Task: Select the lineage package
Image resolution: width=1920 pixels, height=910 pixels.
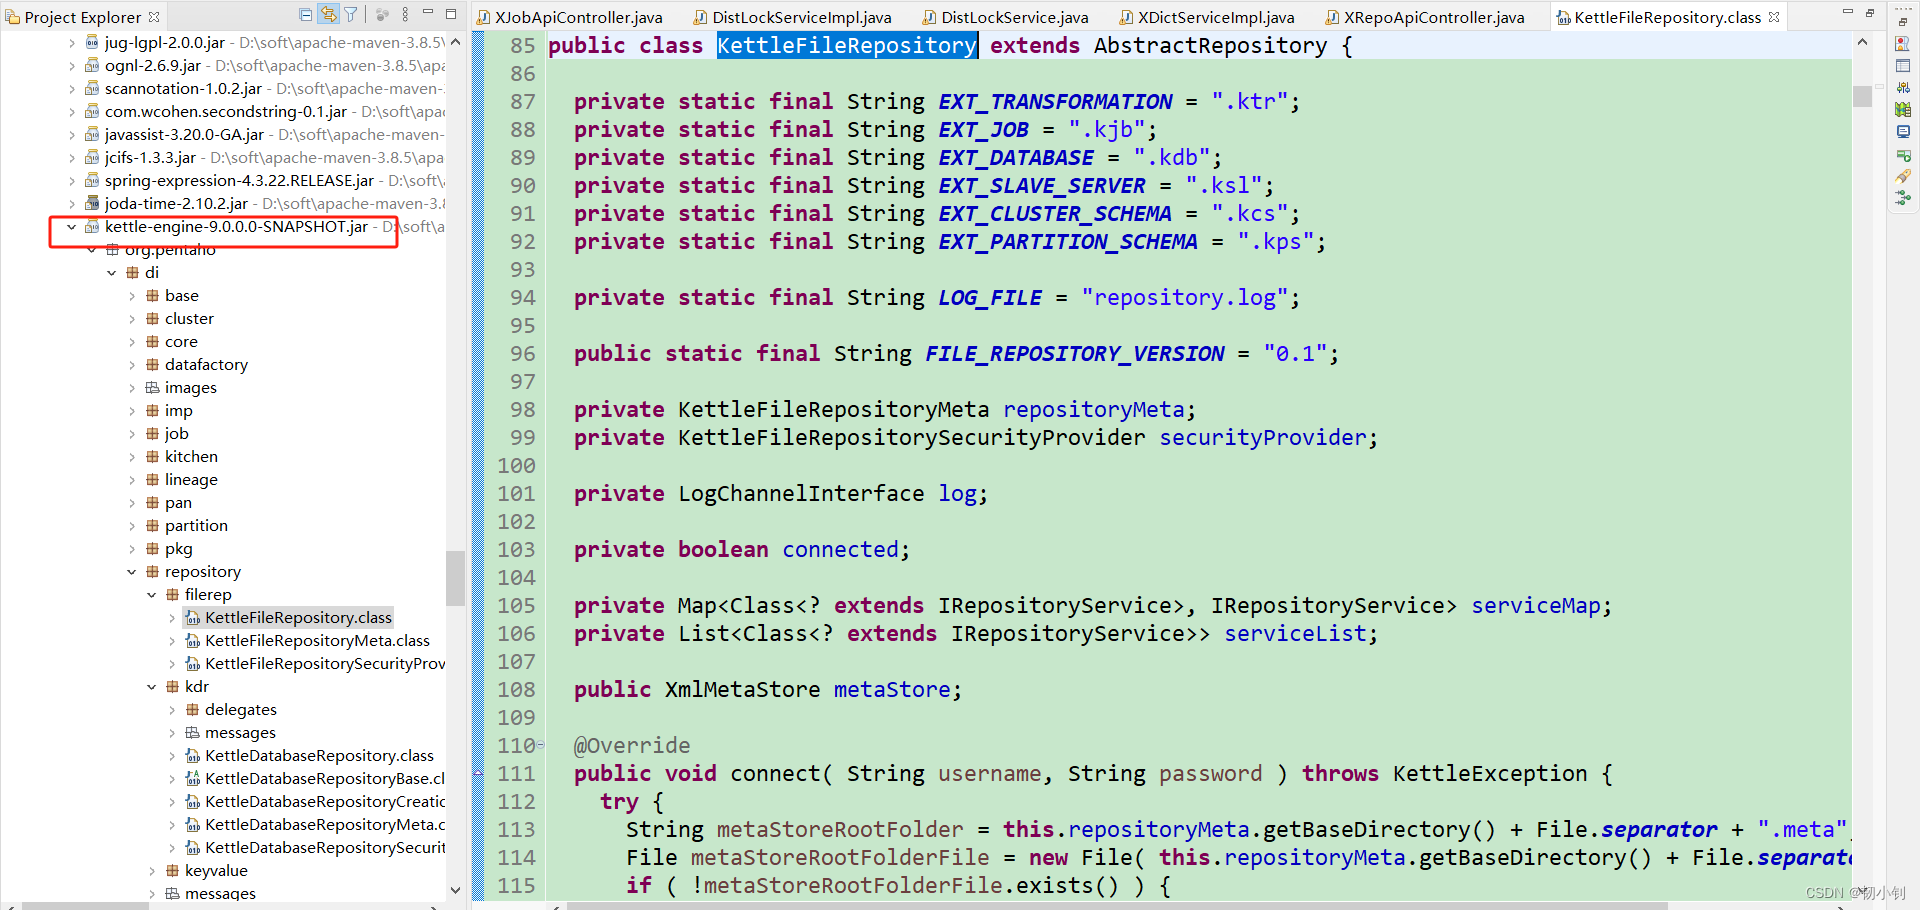Action: pyautogui.click(x=191, y=480)
